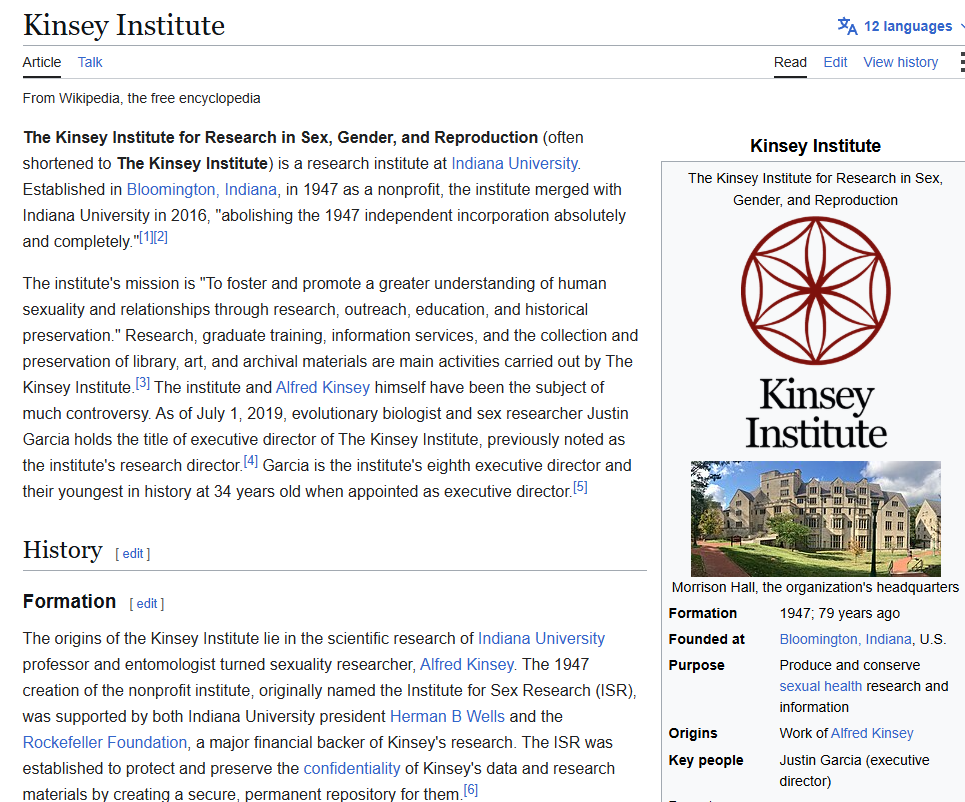The height and width of the screenshot is (802, 965).
Task: Open the Morrison Hall photo
Action: tap(815, 519)
